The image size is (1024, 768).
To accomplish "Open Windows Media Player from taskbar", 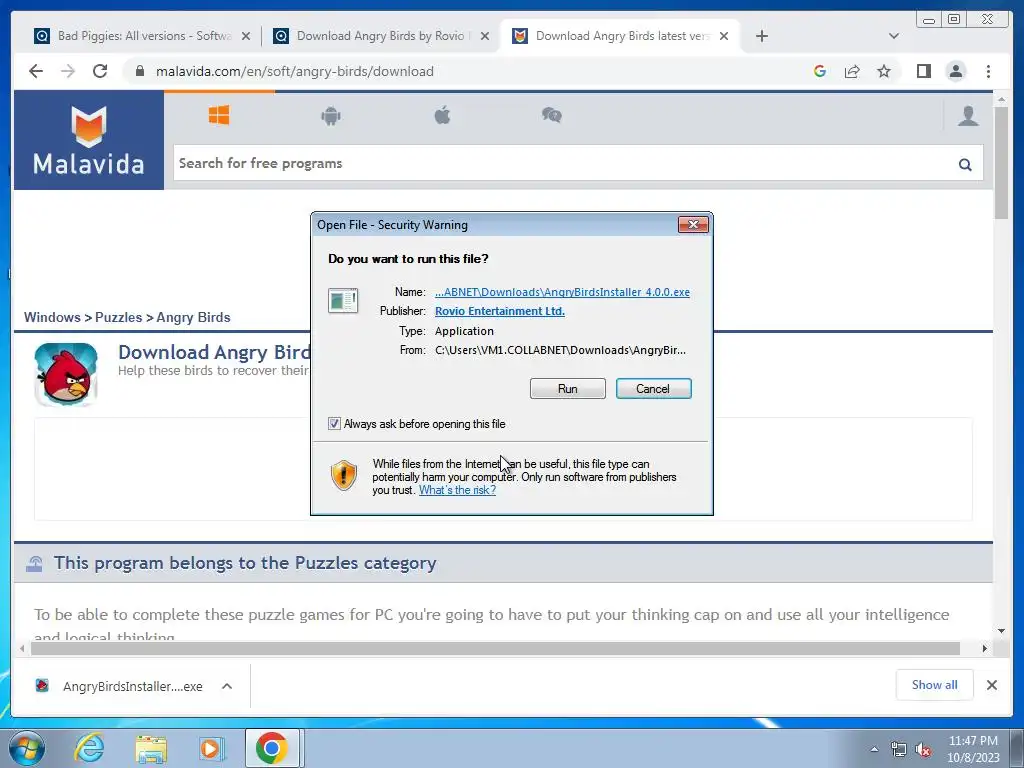I will coord(212,748).
